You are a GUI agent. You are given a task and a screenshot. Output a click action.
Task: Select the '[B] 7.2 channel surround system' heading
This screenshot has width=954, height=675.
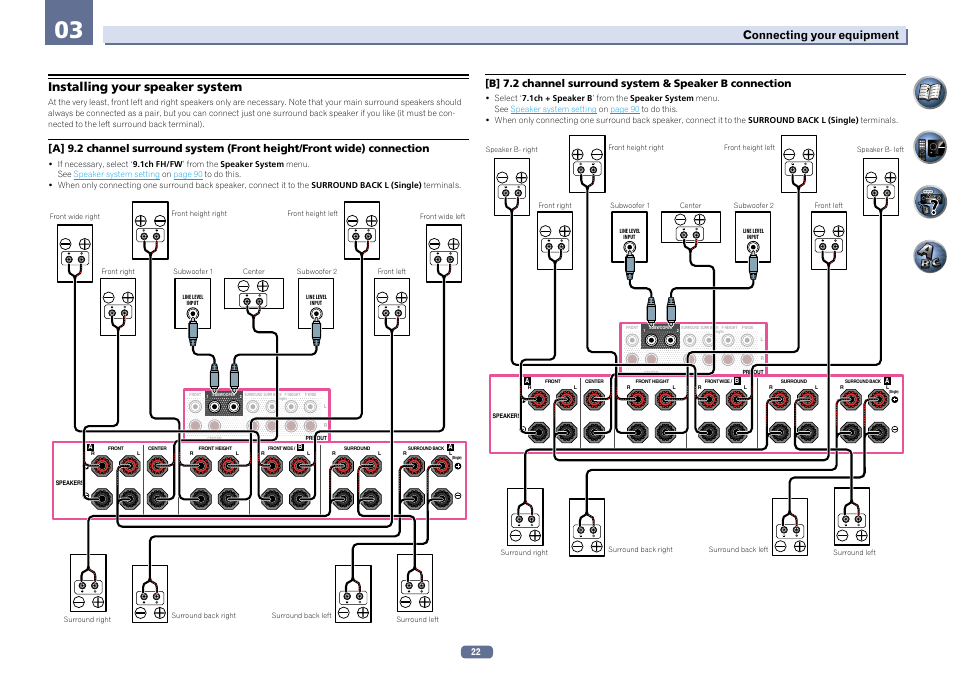(638, 83)
